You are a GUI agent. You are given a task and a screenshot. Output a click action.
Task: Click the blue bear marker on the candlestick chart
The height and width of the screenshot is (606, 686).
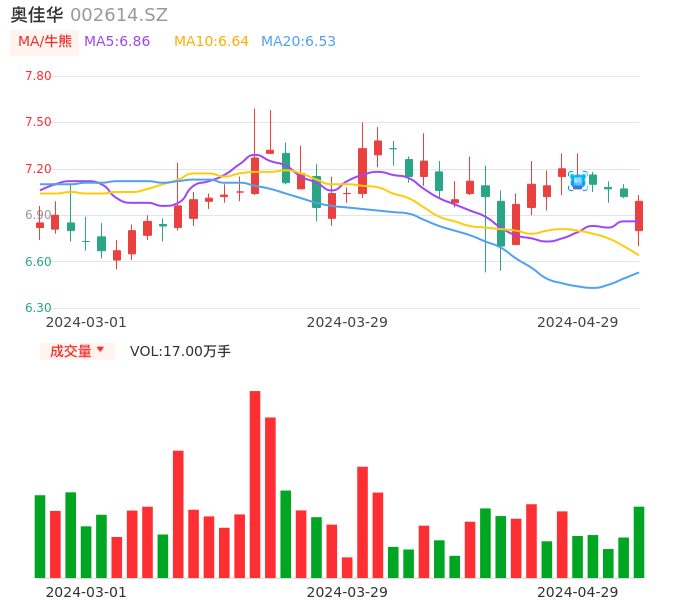point(577,181)
